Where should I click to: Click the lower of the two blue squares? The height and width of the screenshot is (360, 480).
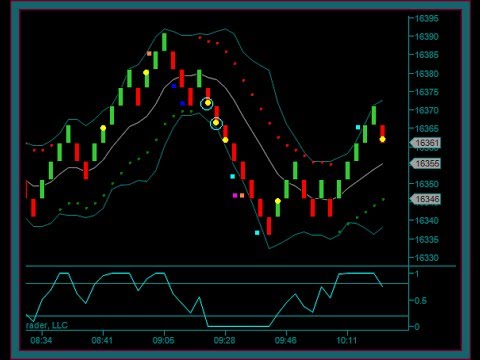182,104
